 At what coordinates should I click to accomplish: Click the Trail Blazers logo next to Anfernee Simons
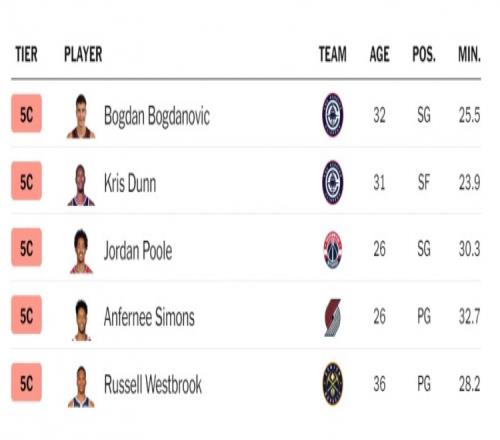click(x=333, y=317)
